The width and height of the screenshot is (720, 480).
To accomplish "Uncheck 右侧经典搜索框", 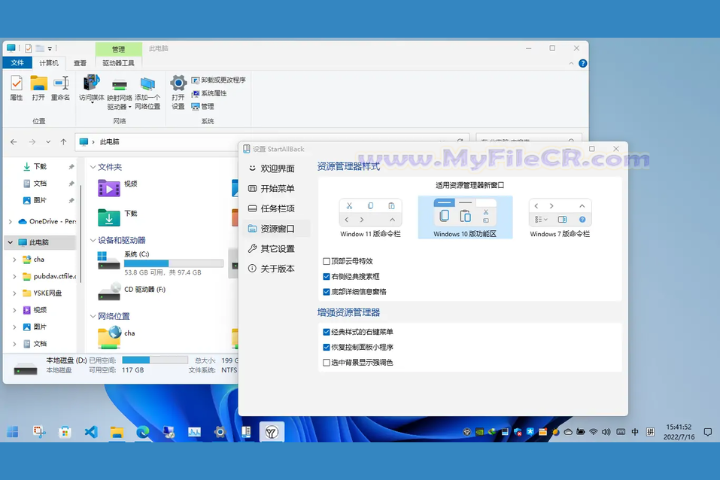I will click(326, 277).
